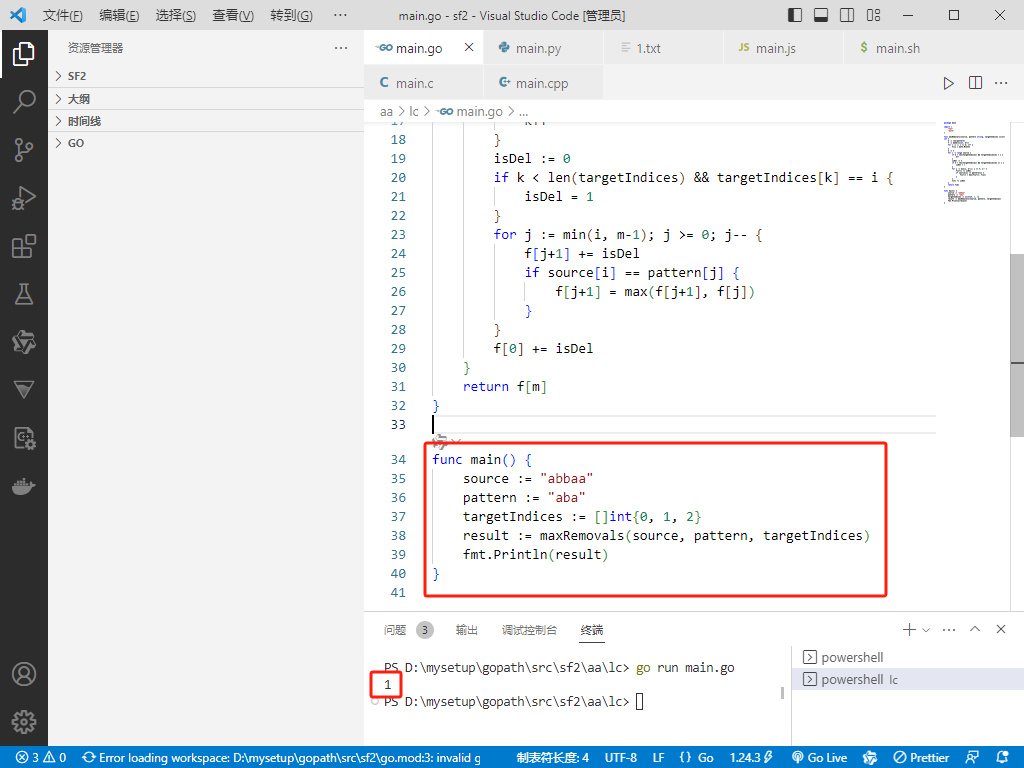Customize layout from title bar
The image size is (1024, 768).
873,15
